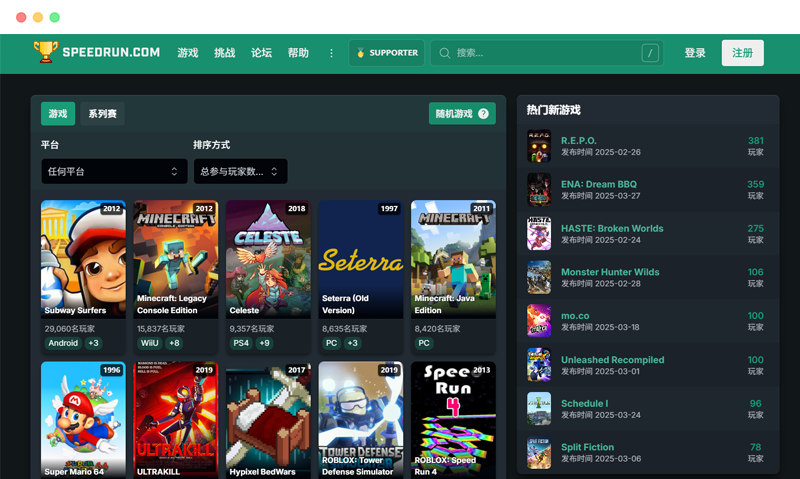
Task: Click the question mark on 随机游戏
Action: tap(483, 114)
